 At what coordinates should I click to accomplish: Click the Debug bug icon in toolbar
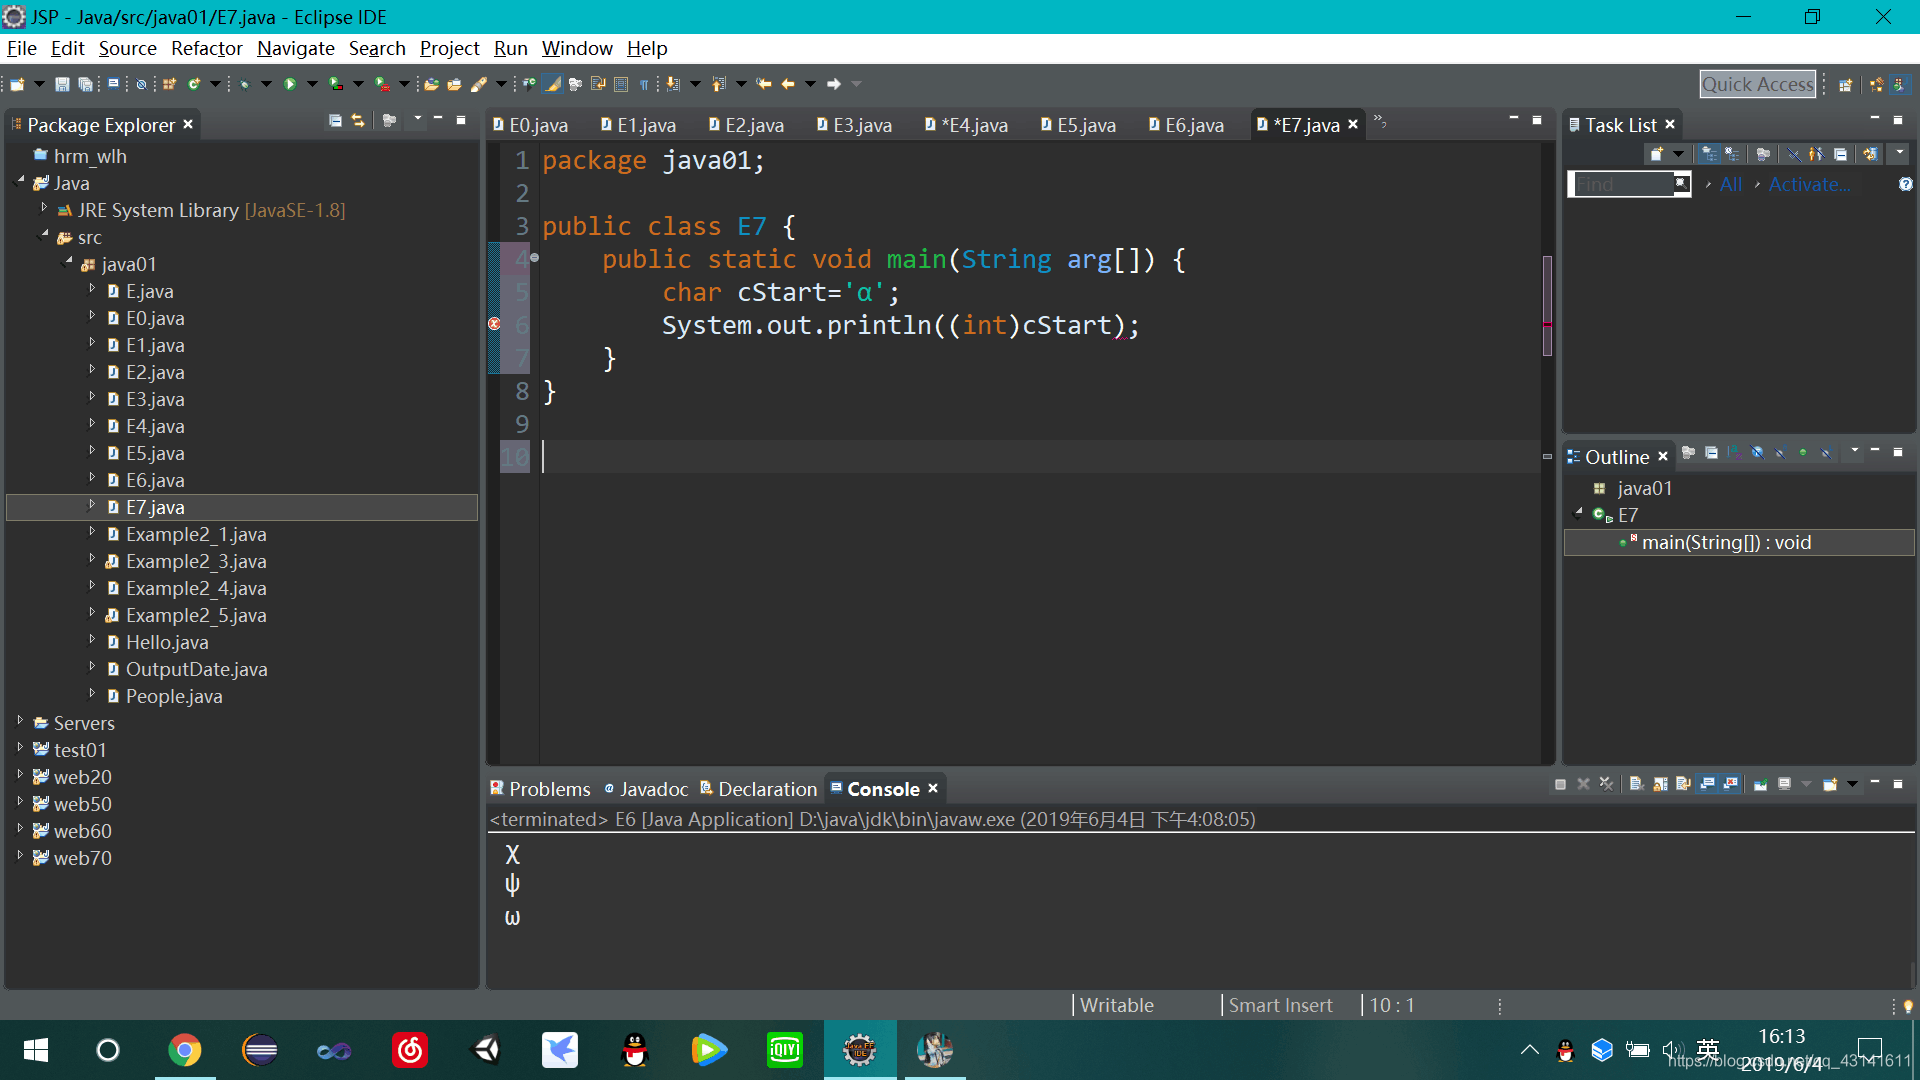(244, 84)
